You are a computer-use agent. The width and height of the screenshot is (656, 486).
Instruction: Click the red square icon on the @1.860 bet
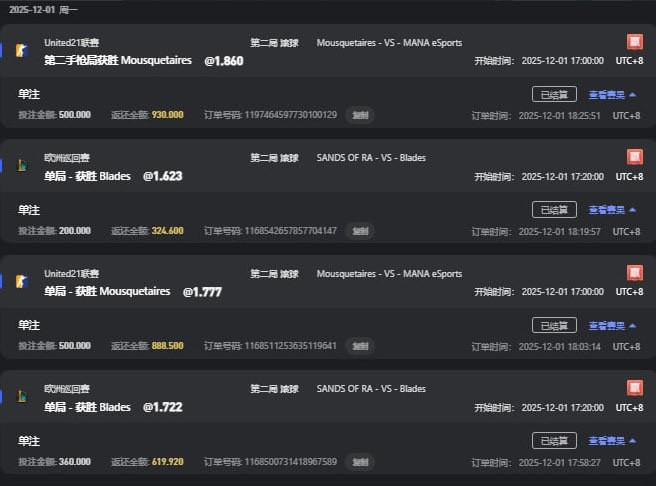[634, 42]
